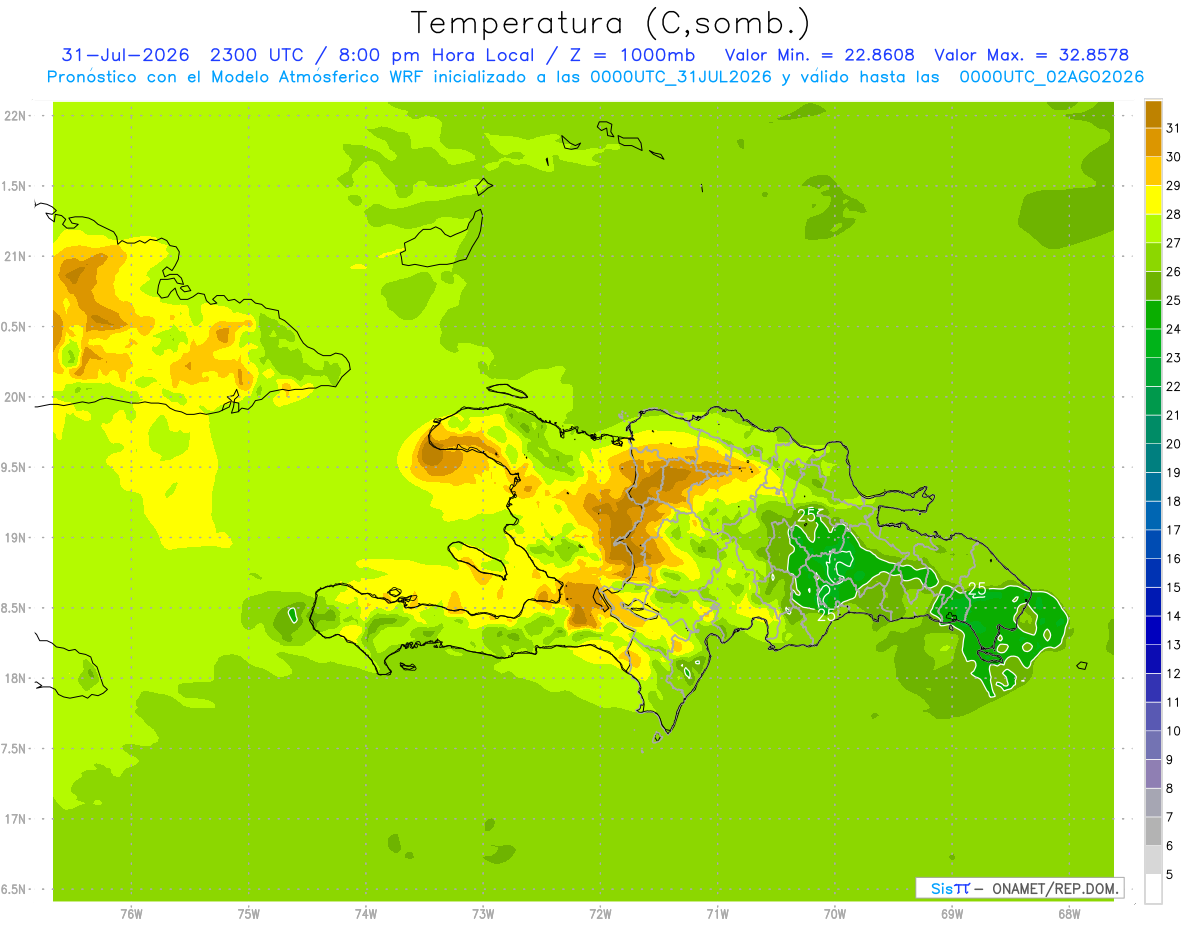Click the "Temperatura (C,somb.)" title

[610, 23]
